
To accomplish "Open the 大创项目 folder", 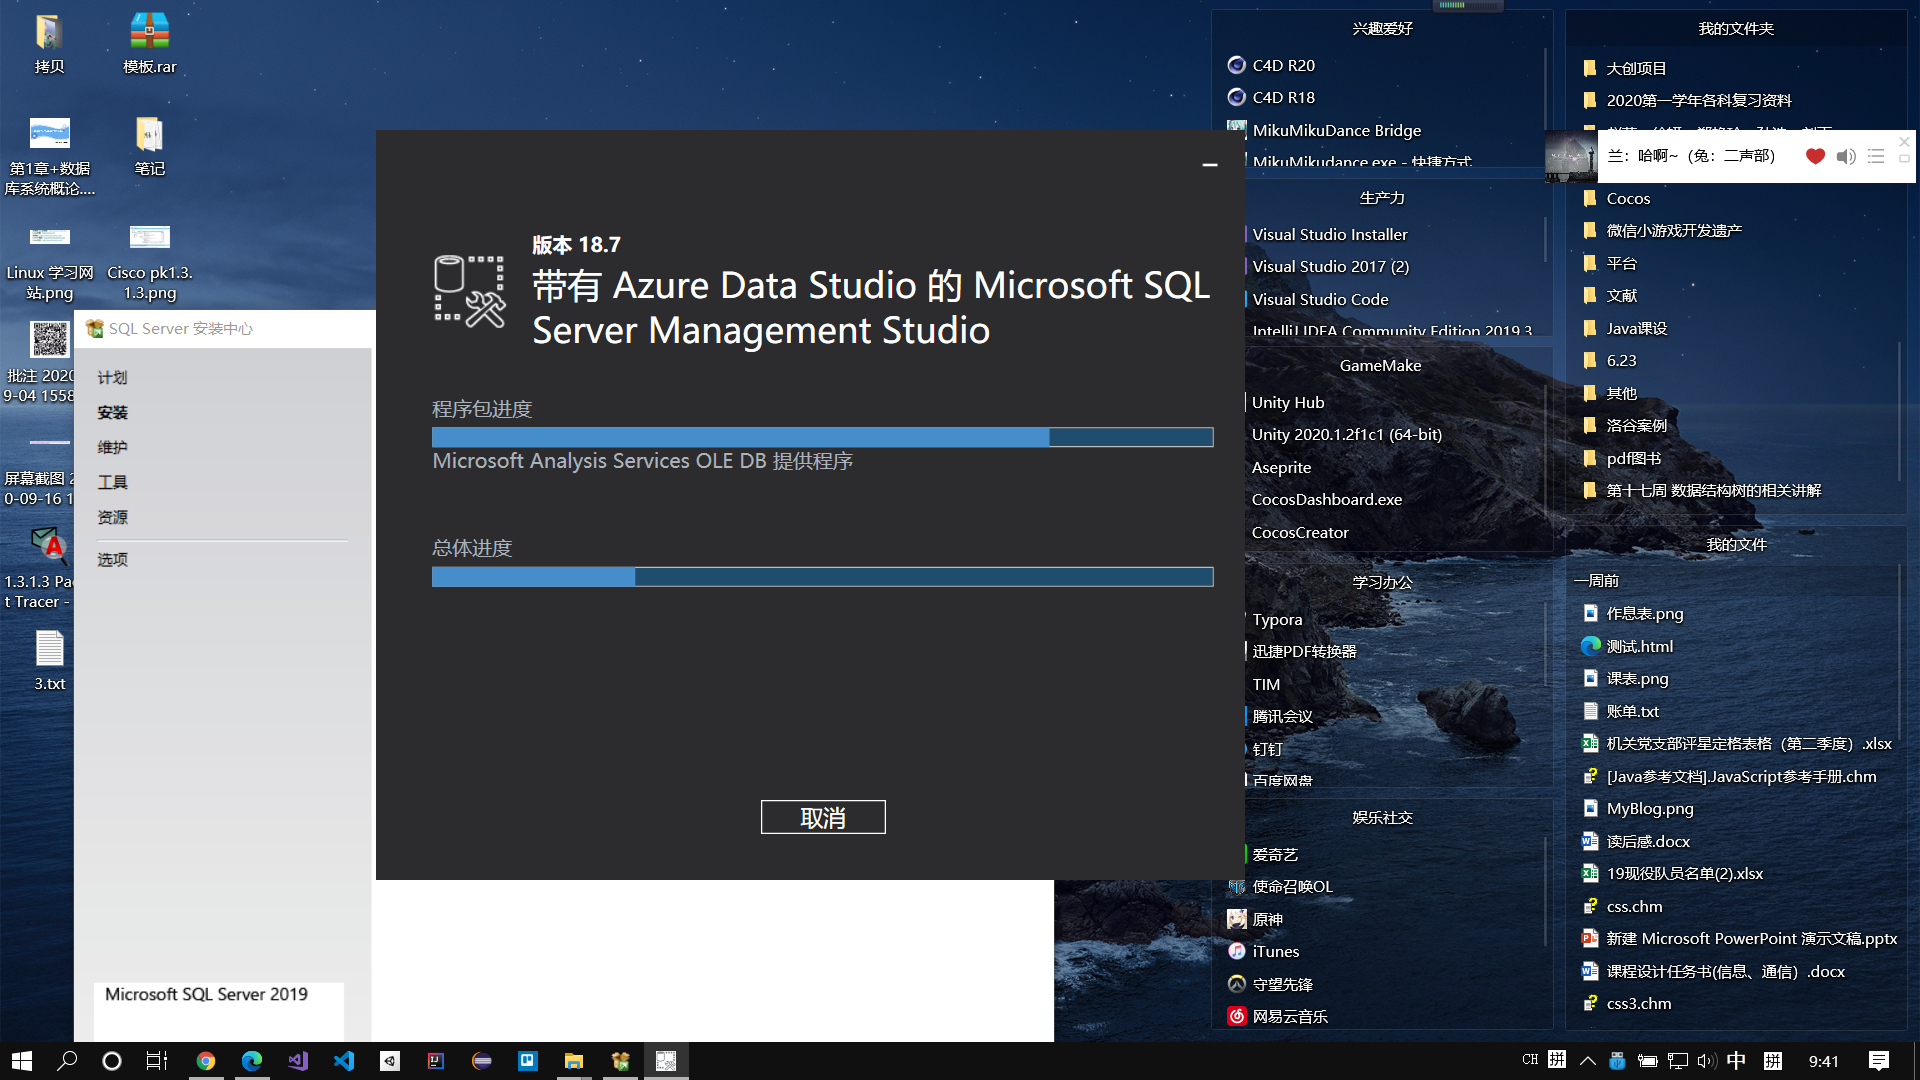I will pos(1625,68).
